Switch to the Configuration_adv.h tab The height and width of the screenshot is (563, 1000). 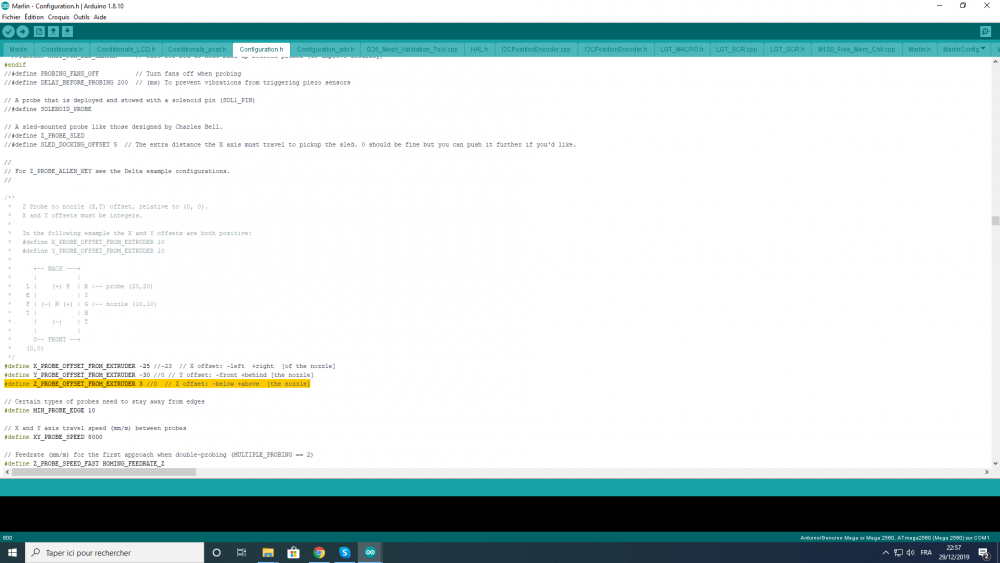click(x=325, y=49)
